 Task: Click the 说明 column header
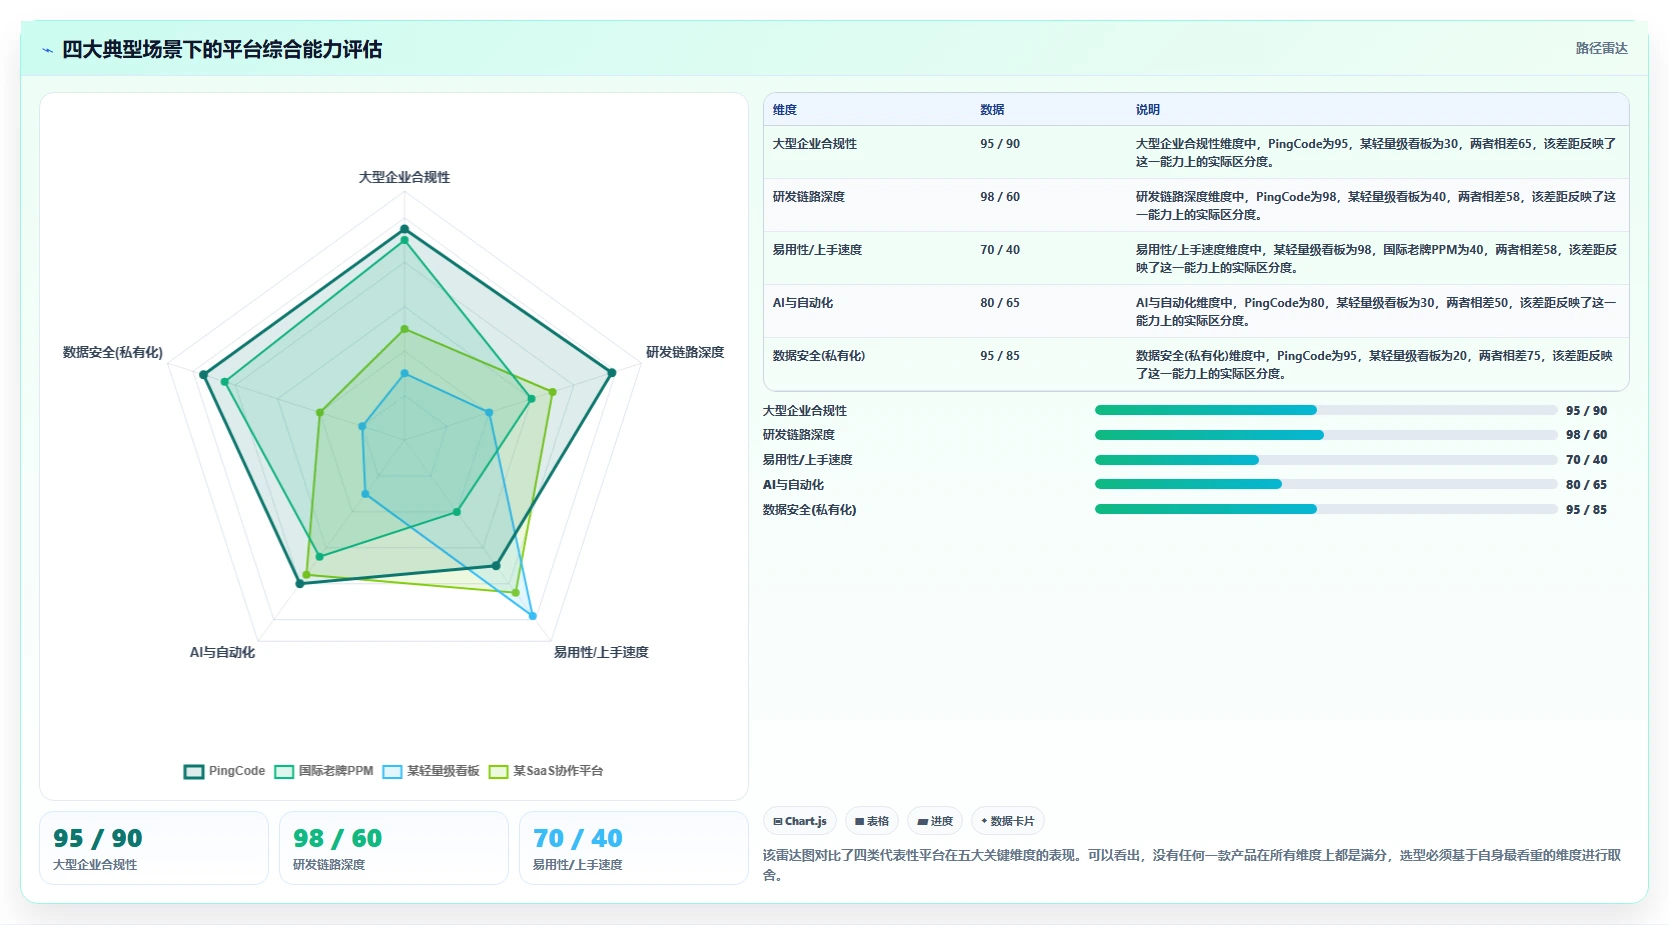tap(1147, 110)
